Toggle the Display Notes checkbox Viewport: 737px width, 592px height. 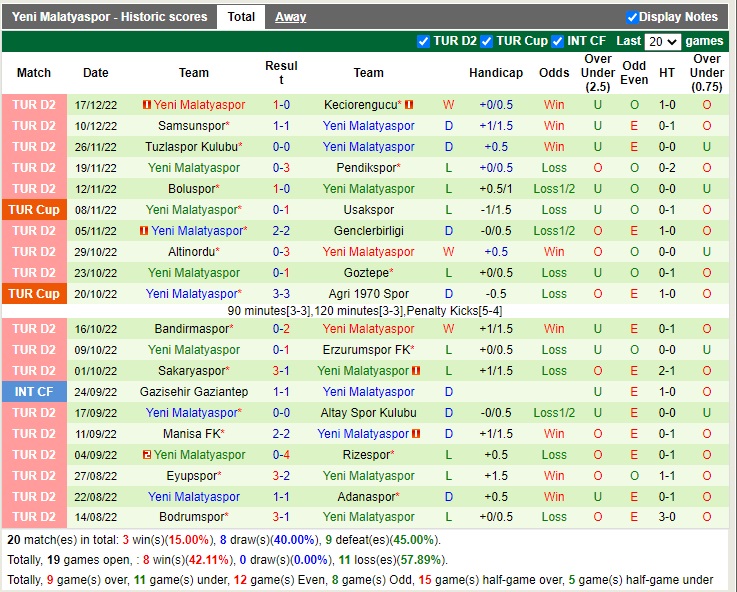[632, 17]
